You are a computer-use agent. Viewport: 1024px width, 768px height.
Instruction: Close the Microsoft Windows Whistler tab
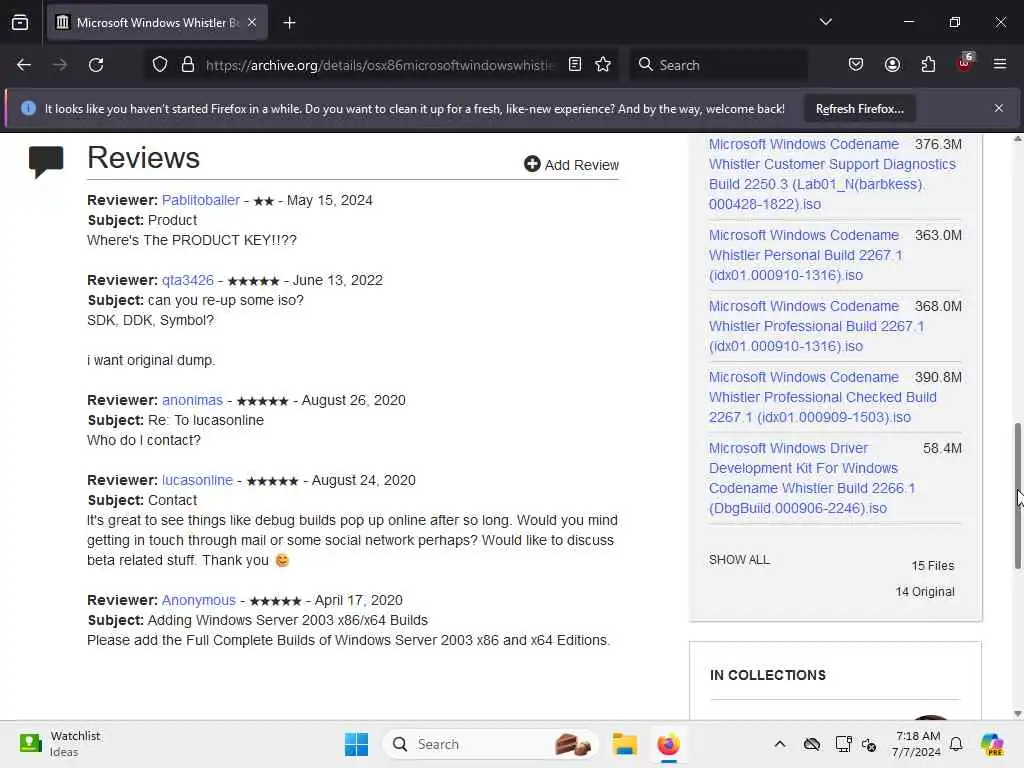[252, 22]
